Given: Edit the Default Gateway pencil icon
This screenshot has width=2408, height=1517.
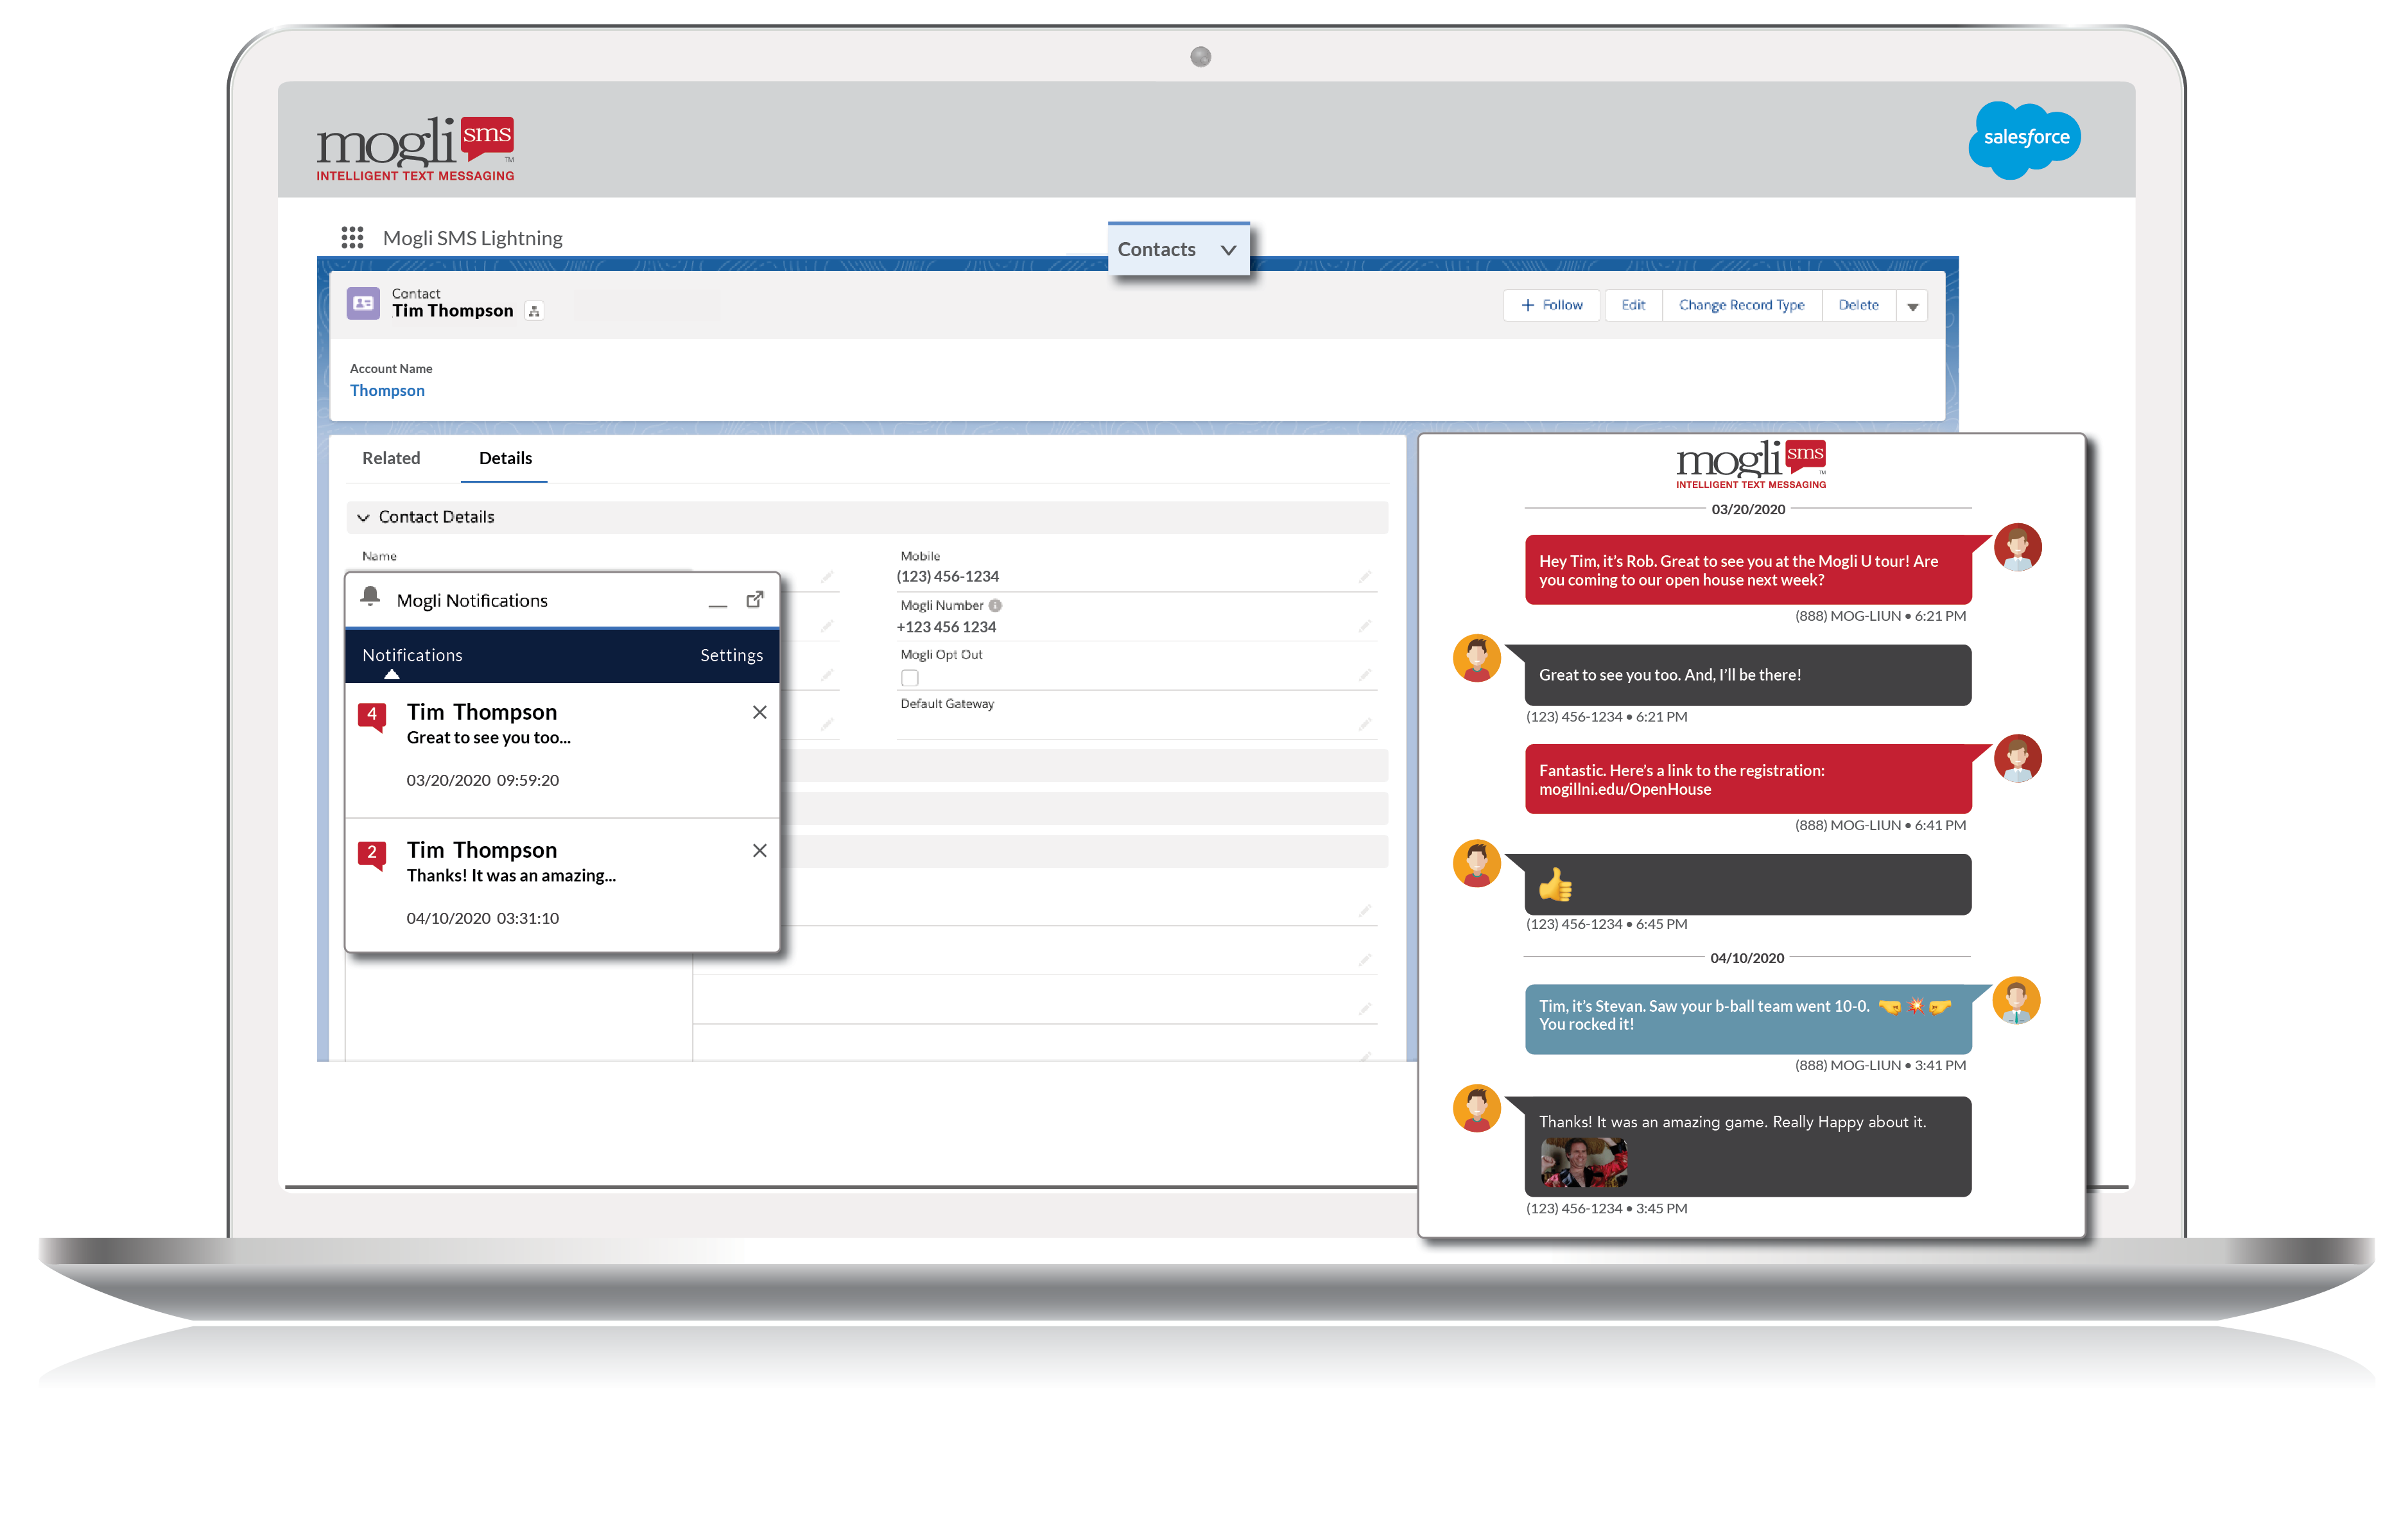Looking at the screenshot, I should [1365, 724].
